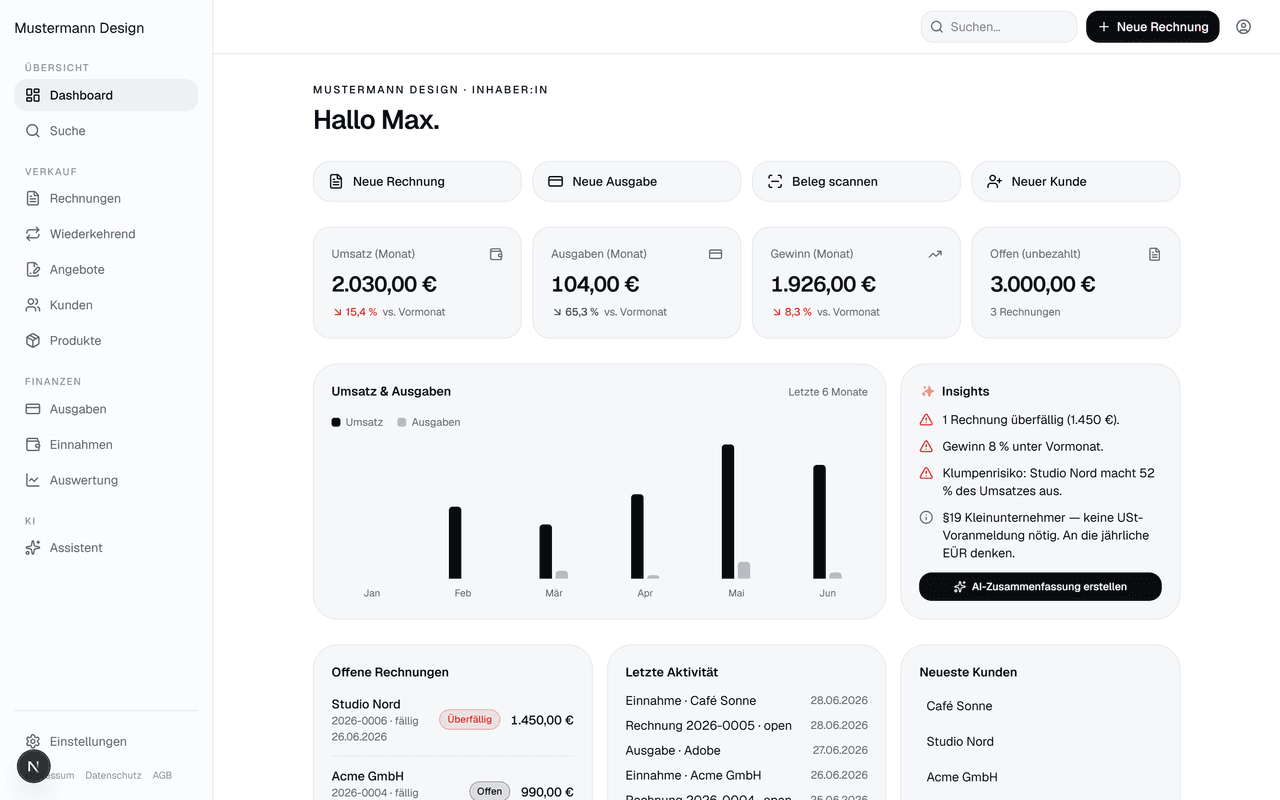Click the Suchen search field

(999, 27)
